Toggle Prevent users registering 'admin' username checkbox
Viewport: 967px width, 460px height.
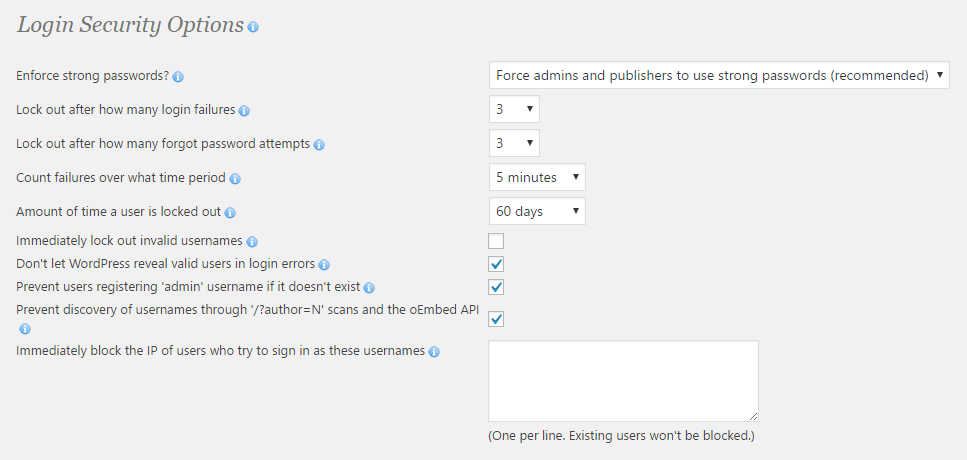(x=496, y=287)
